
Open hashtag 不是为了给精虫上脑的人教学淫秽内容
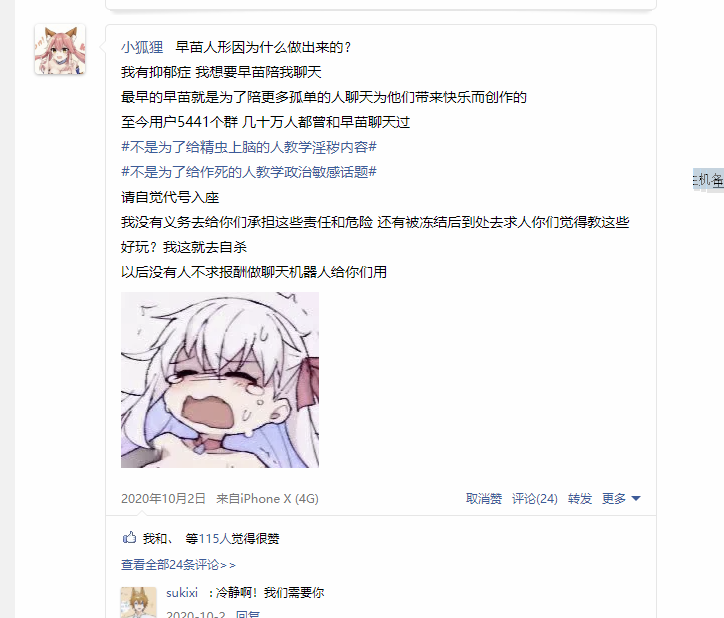pos(249,147)
